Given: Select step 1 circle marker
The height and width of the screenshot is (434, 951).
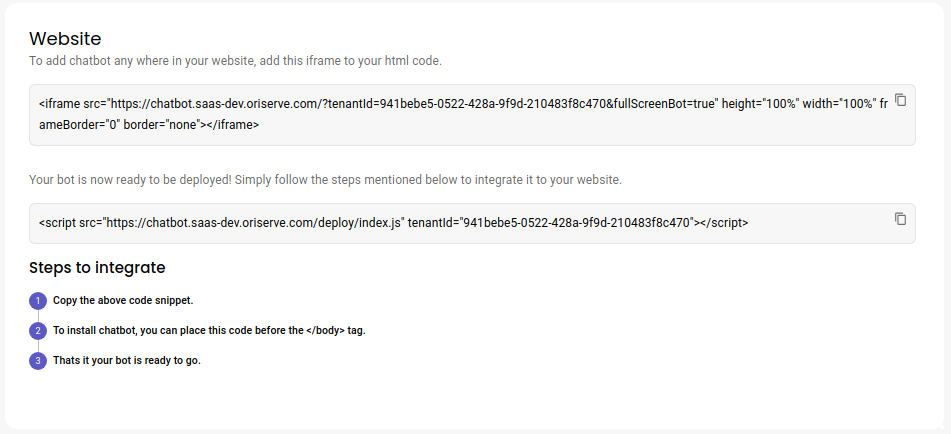Looking at the screenshot, I should click(x=38, y=301).
